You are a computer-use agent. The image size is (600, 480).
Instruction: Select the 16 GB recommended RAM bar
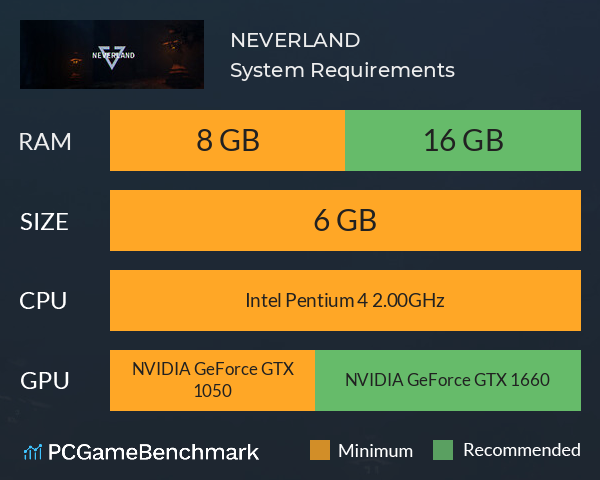pos(463,140)
